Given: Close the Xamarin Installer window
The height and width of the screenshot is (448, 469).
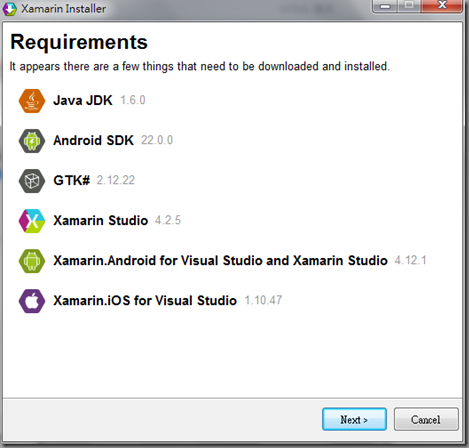Looking at the screenshot, I should pyautogui.click(x=442, y=6).
